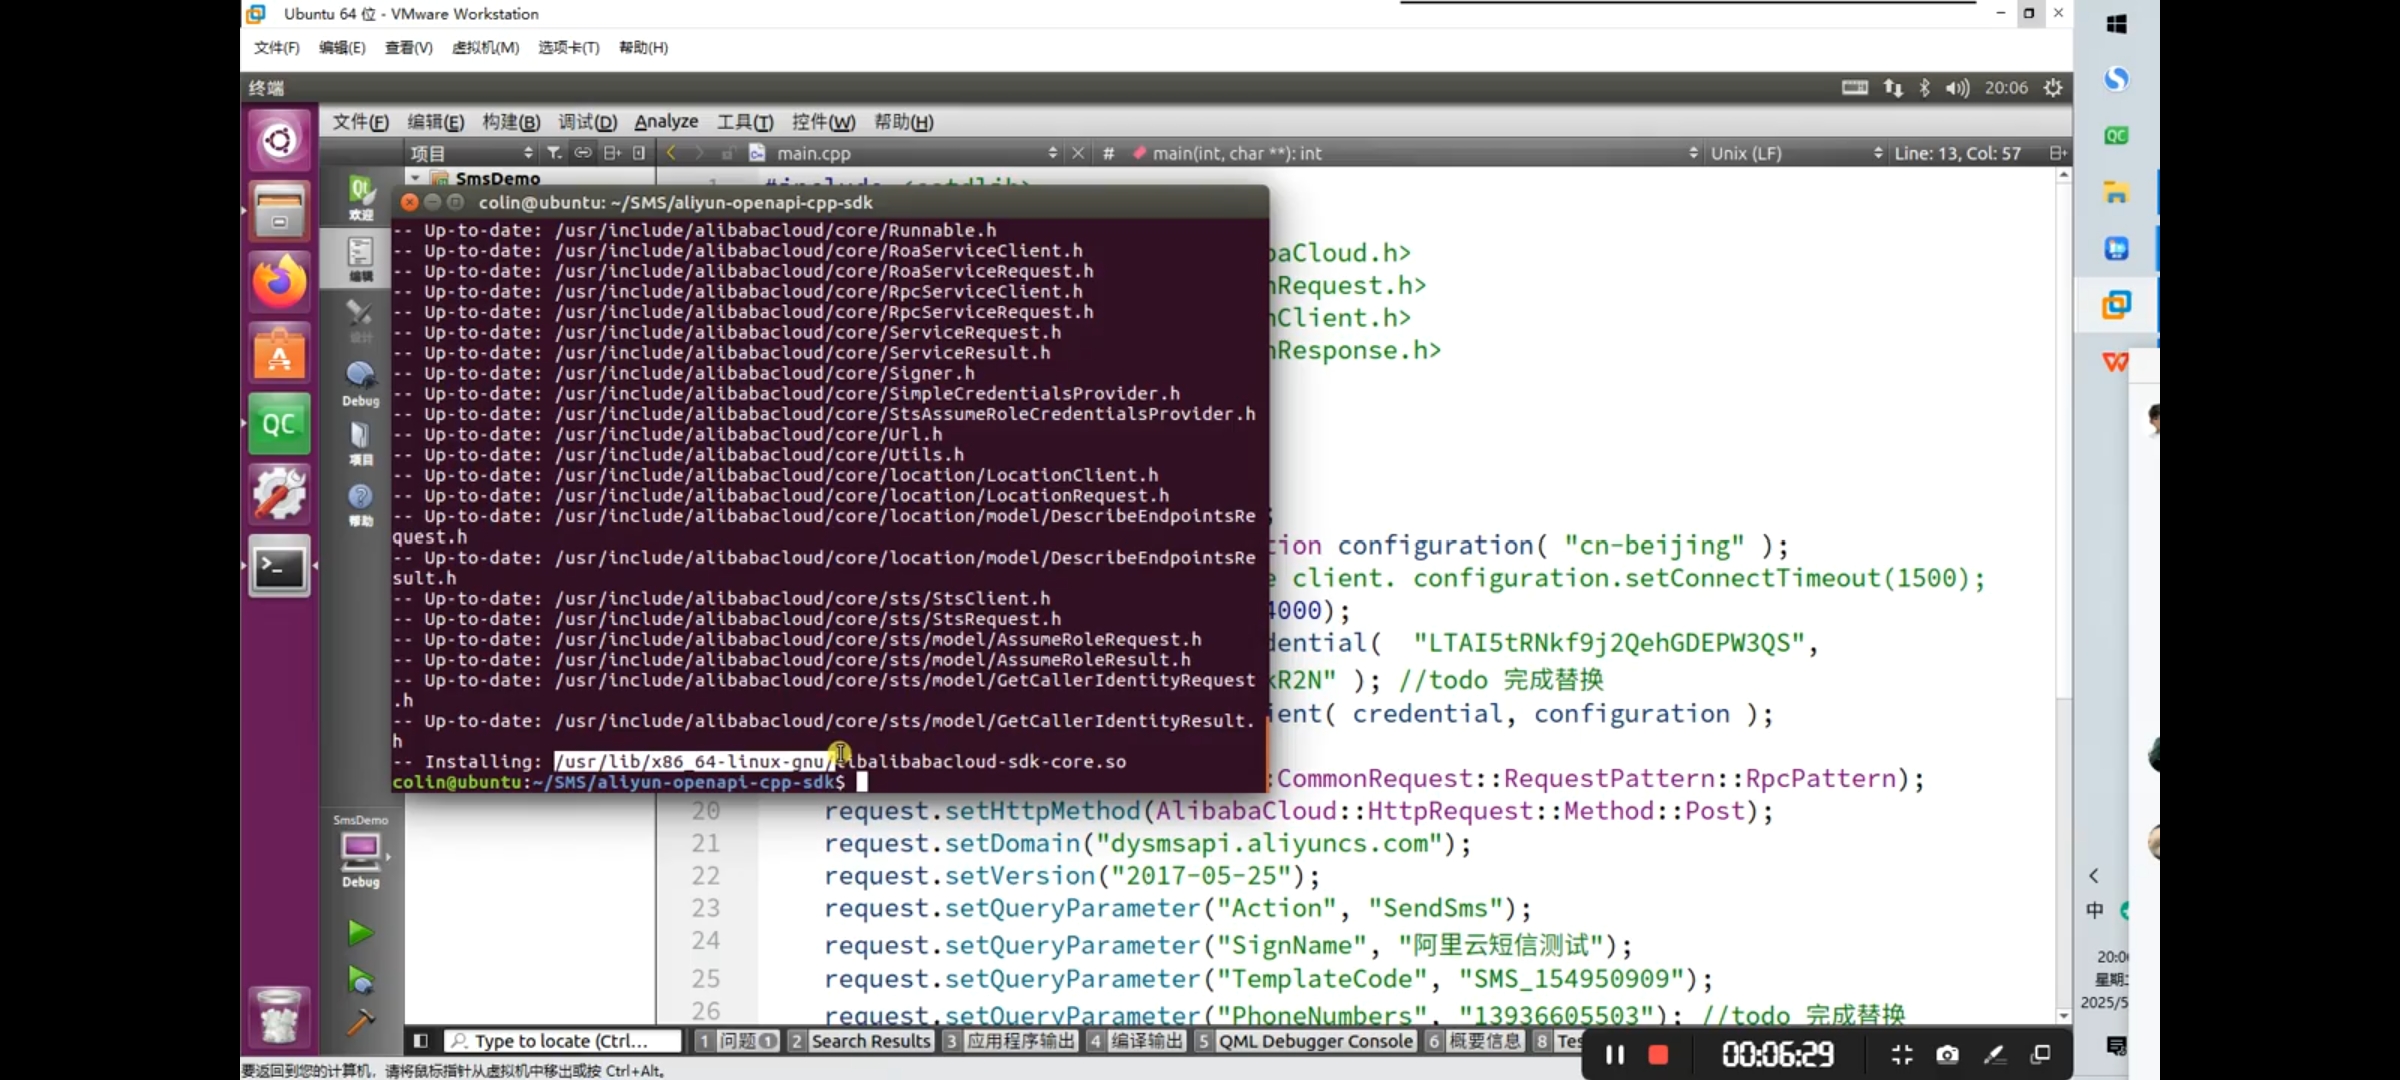Viewport: 2400px width, 1080px height.
Task: Toggle synchronize with editor link icon
Action: coord(583,153)
